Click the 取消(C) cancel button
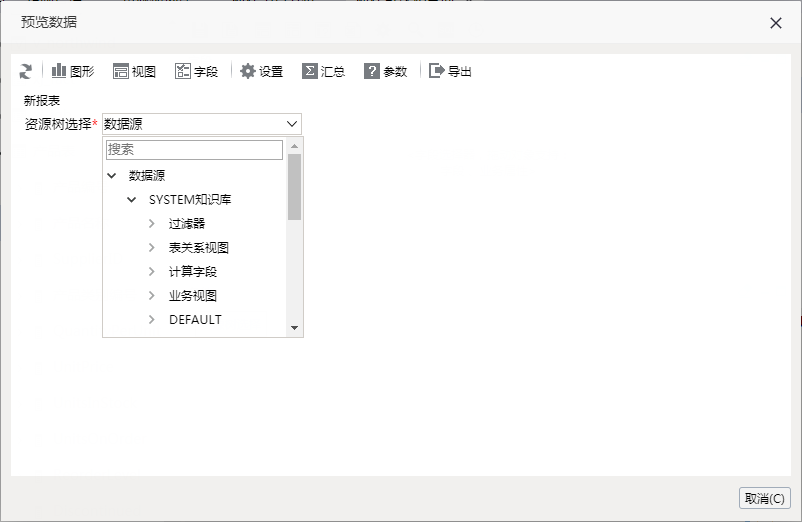This screenshot has width=802, height=522. coord(765,498)
